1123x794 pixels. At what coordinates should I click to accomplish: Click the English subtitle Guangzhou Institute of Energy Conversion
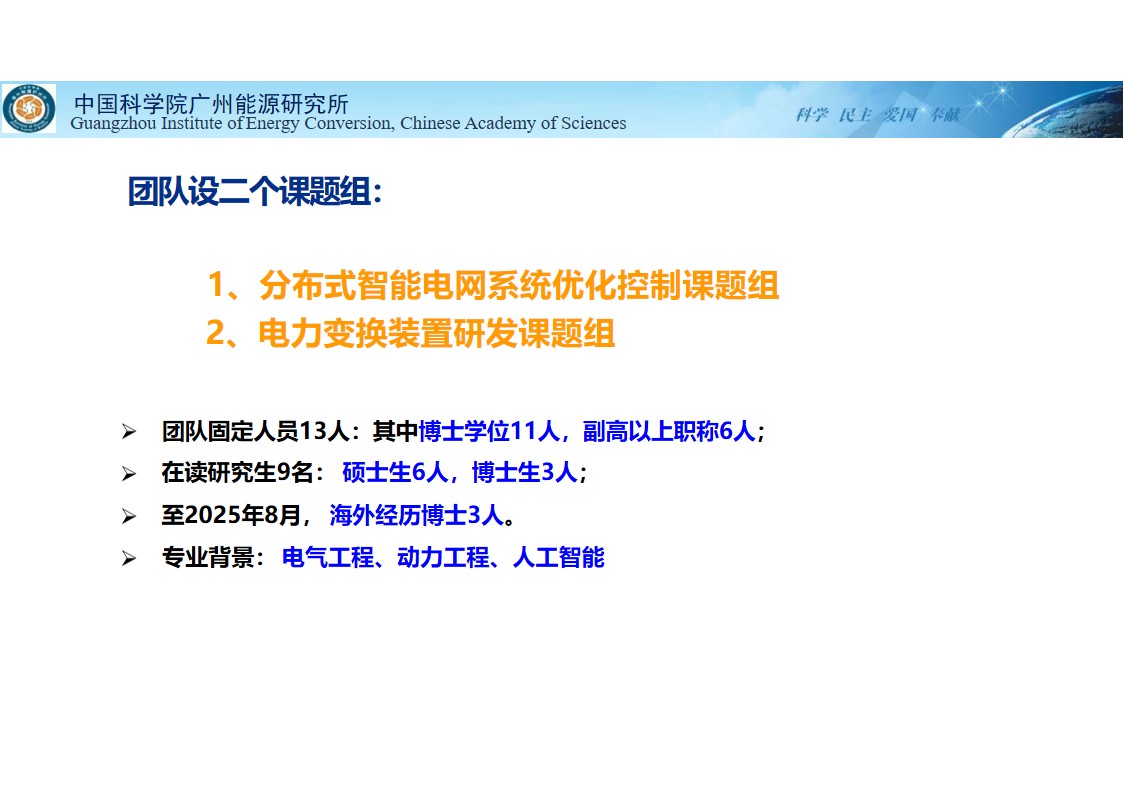click(348, 124)
